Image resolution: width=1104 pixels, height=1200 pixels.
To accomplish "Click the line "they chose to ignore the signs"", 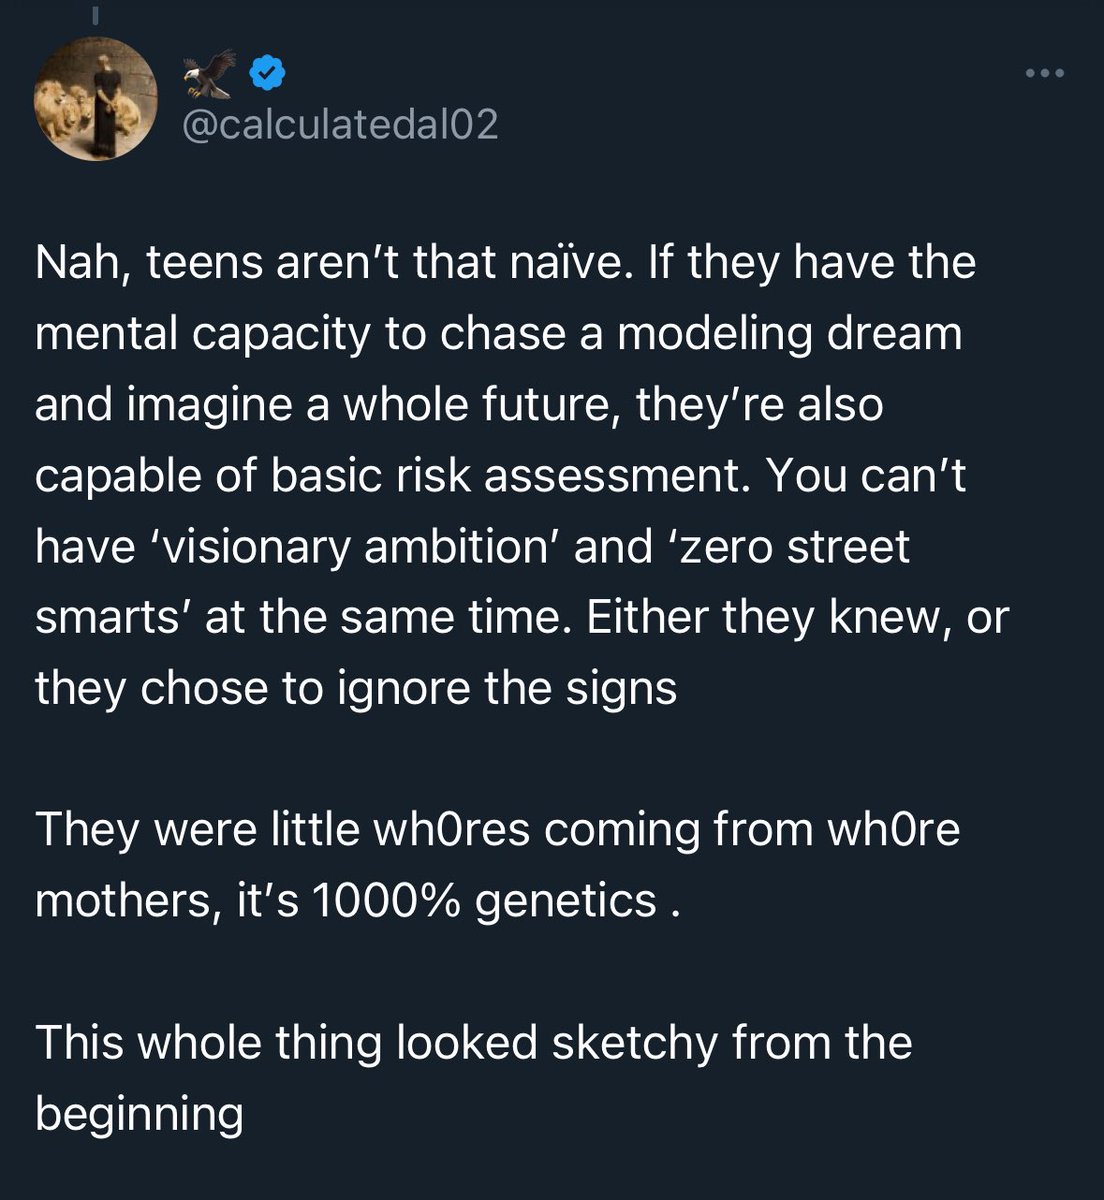I will 355,689.
